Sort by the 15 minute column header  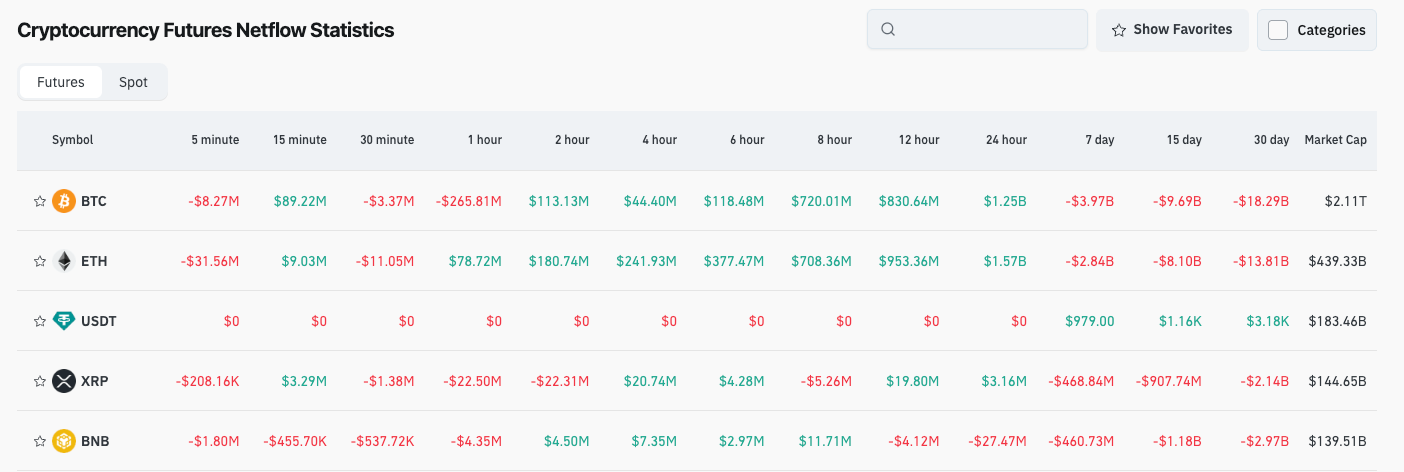pyautogui.click(x=300, y=140)
